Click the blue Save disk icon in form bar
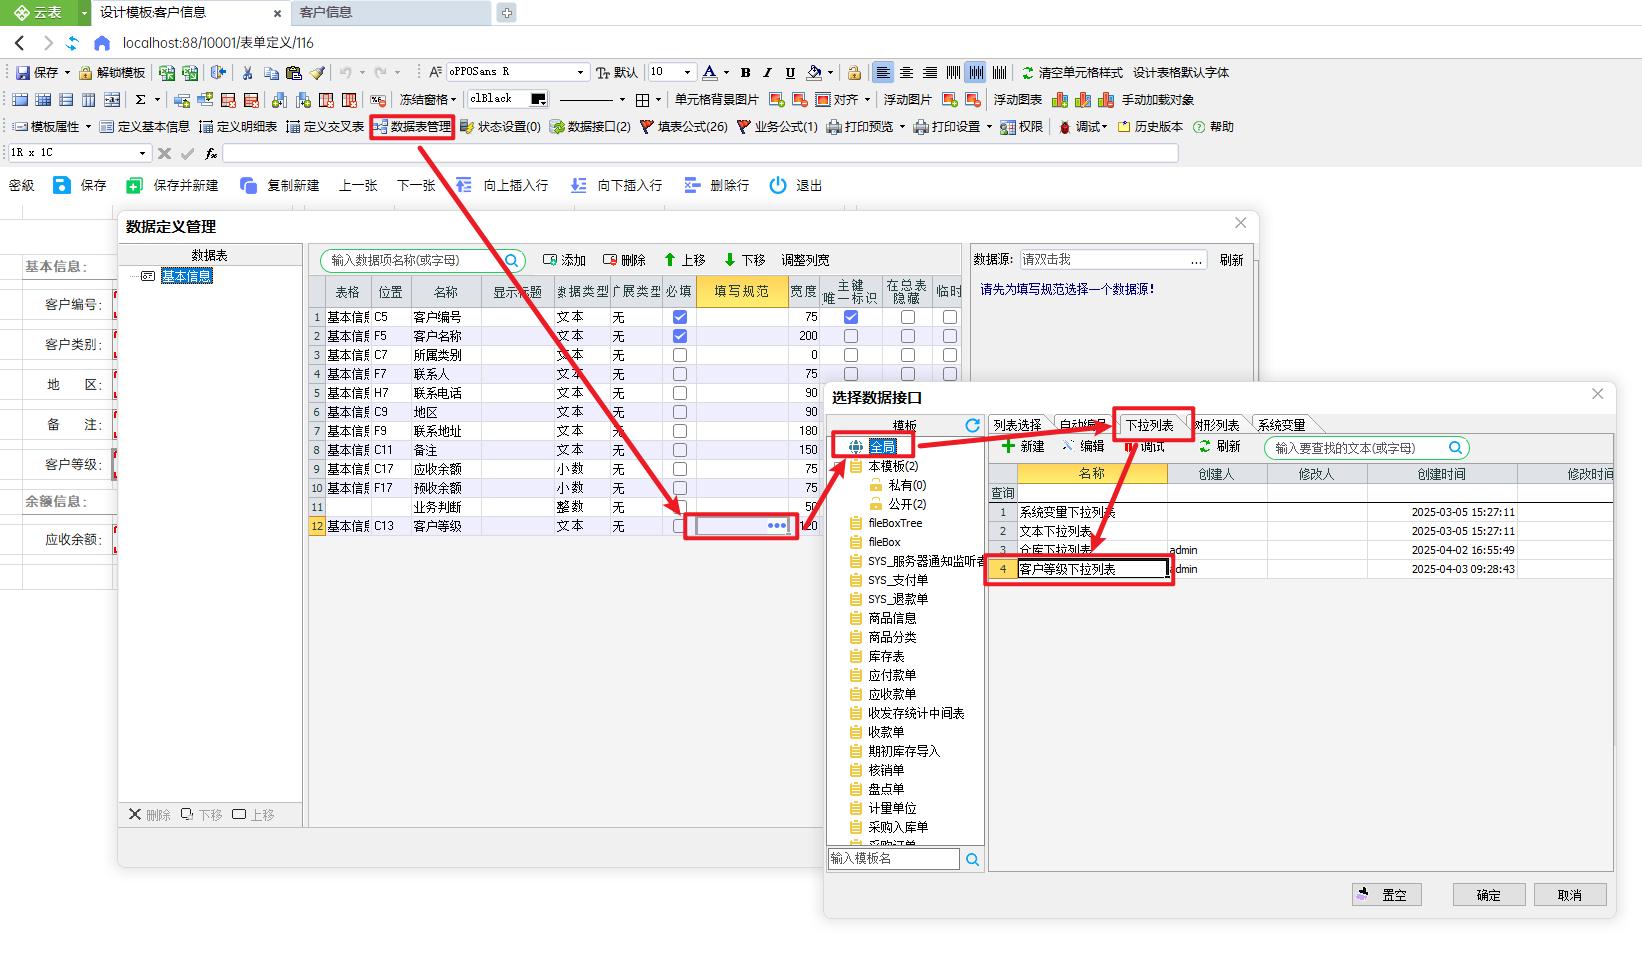Screen dimensions: 1642x953 tap(62, 185)
